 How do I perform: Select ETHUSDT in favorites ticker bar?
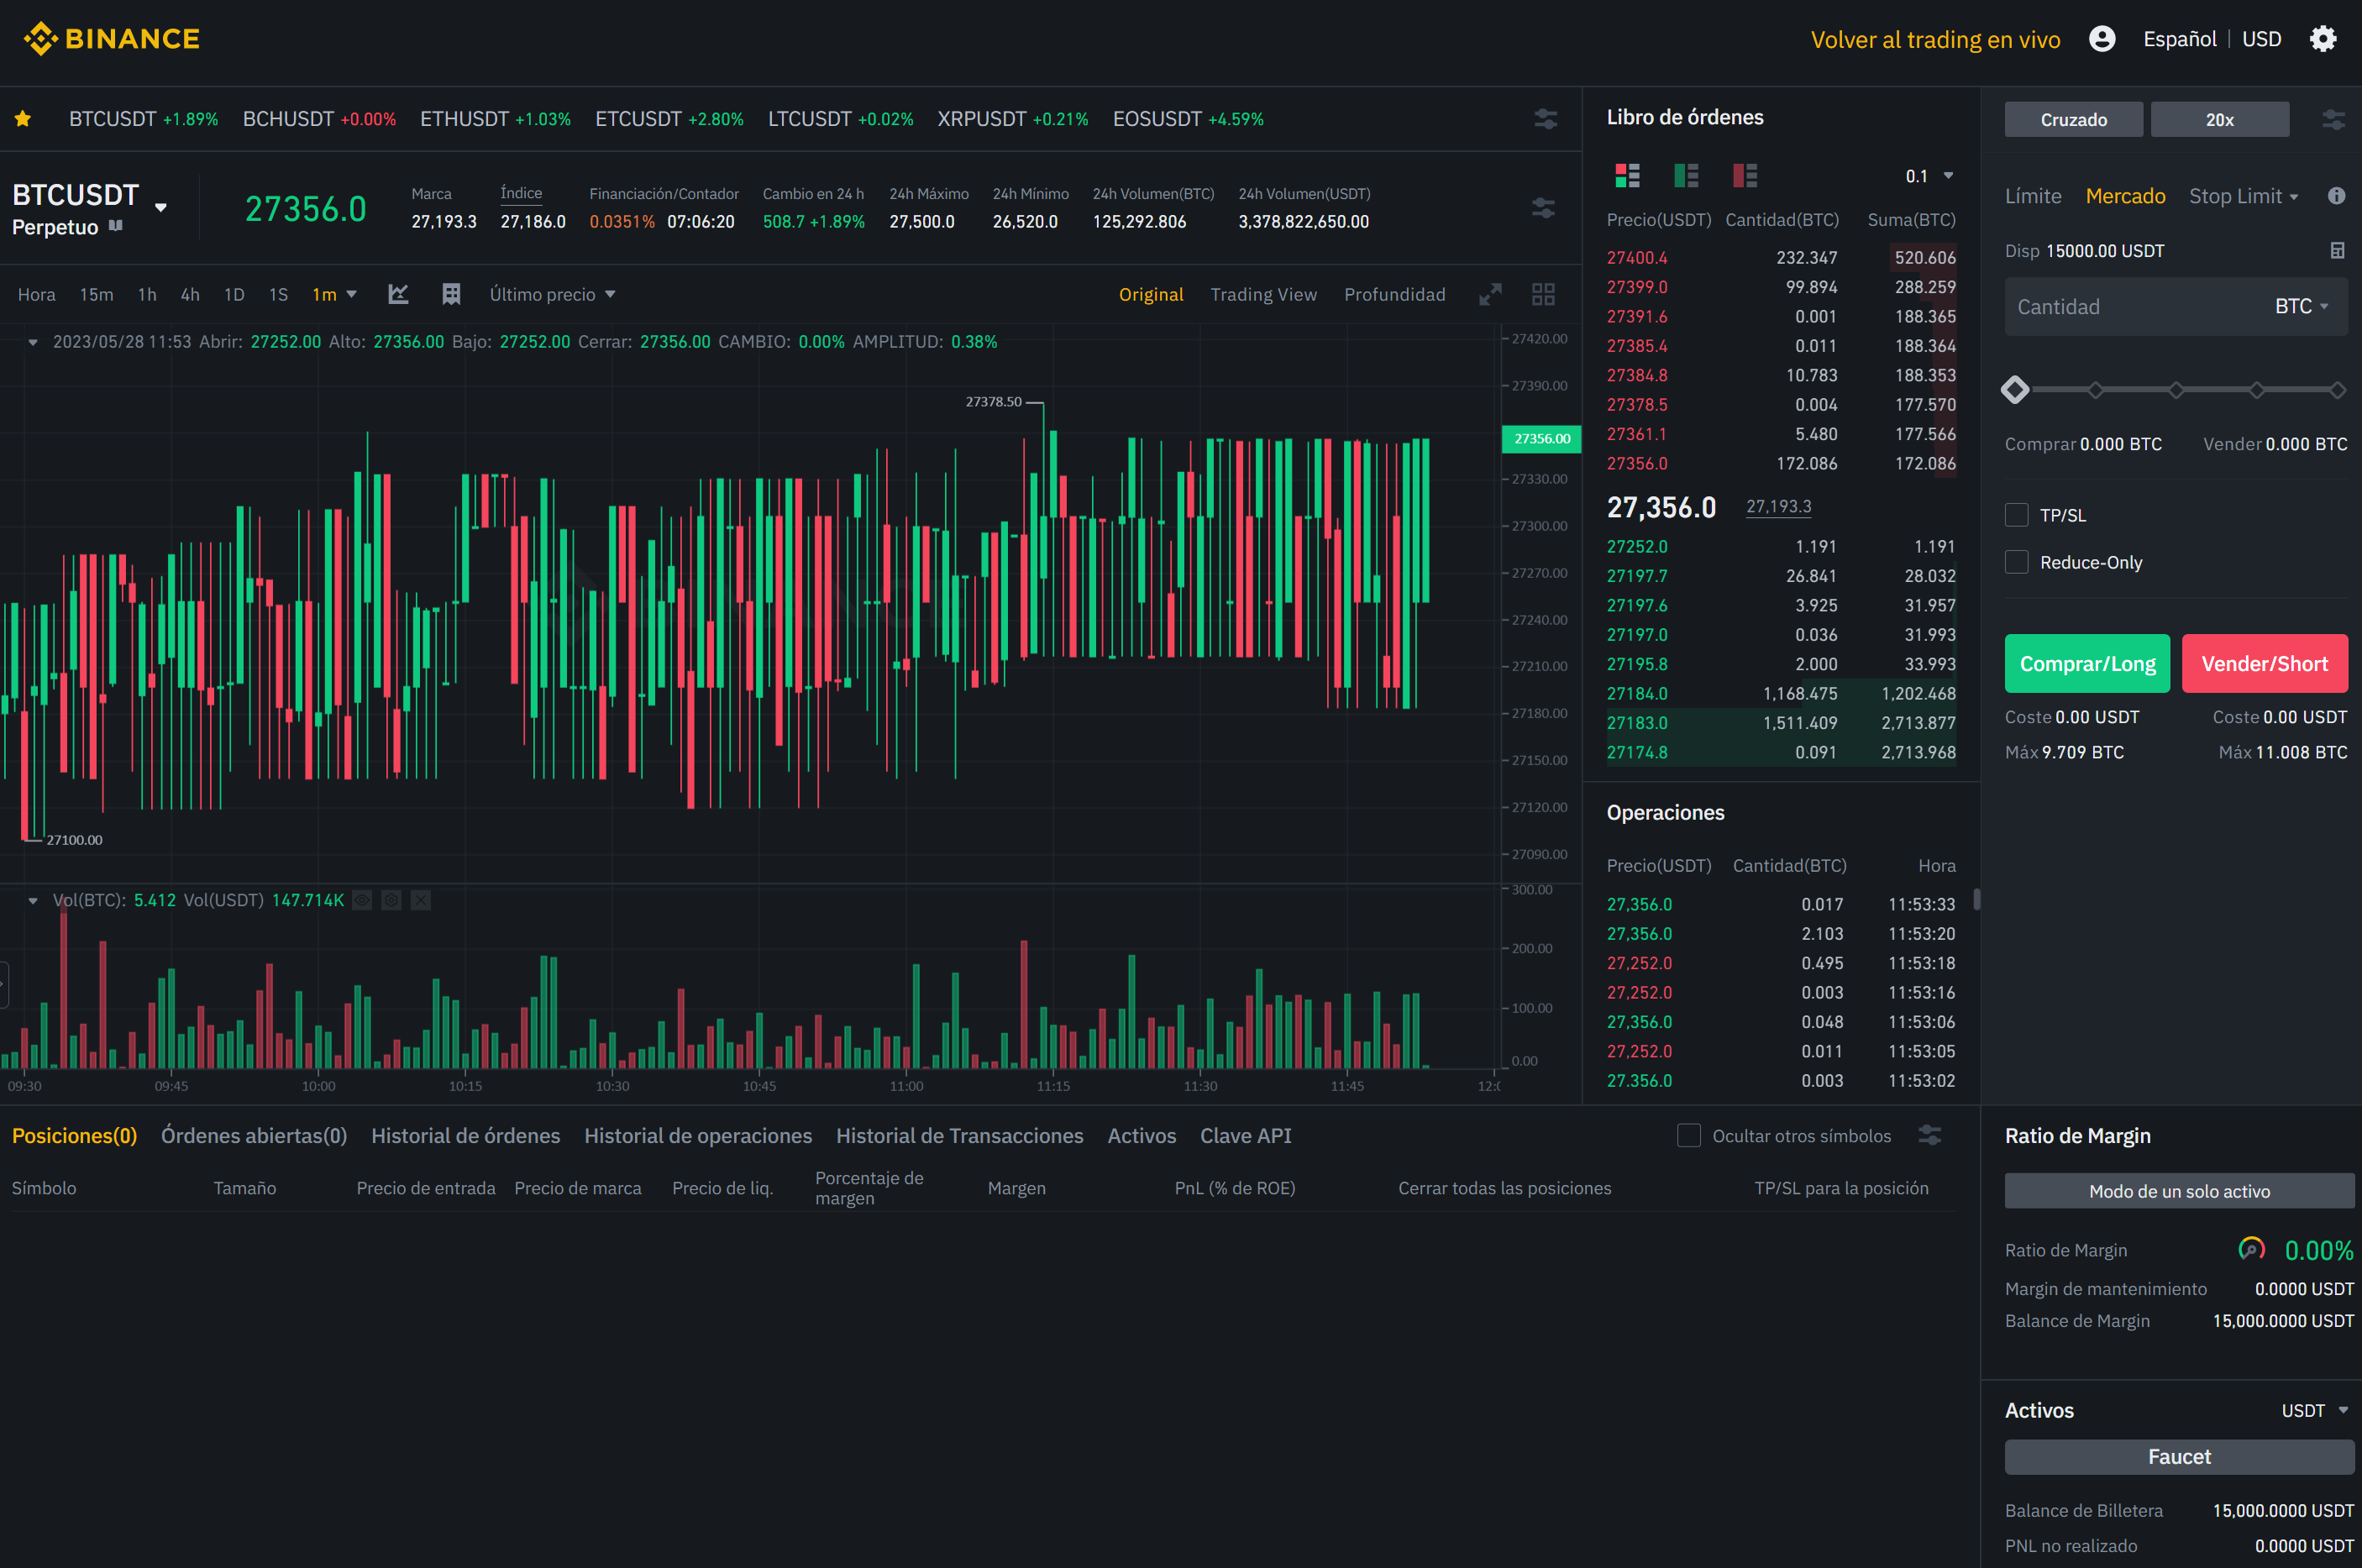coord(495,119)
